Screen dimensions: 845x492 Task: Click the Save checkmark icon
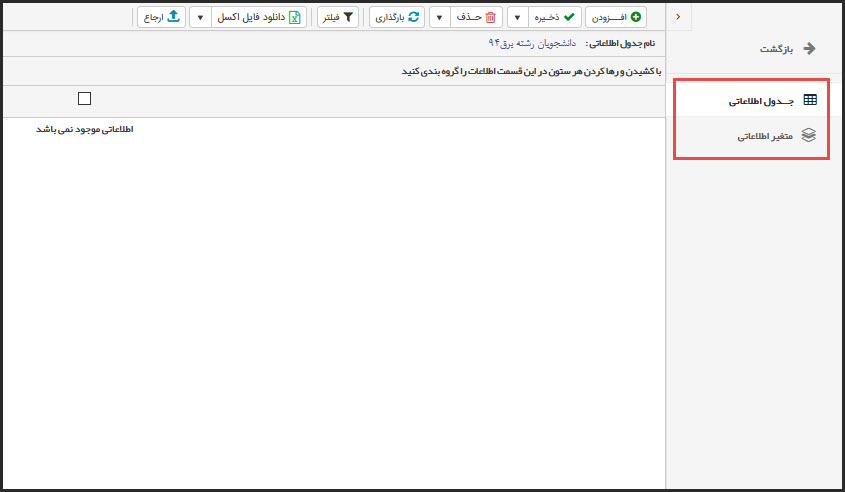[572, 17]
